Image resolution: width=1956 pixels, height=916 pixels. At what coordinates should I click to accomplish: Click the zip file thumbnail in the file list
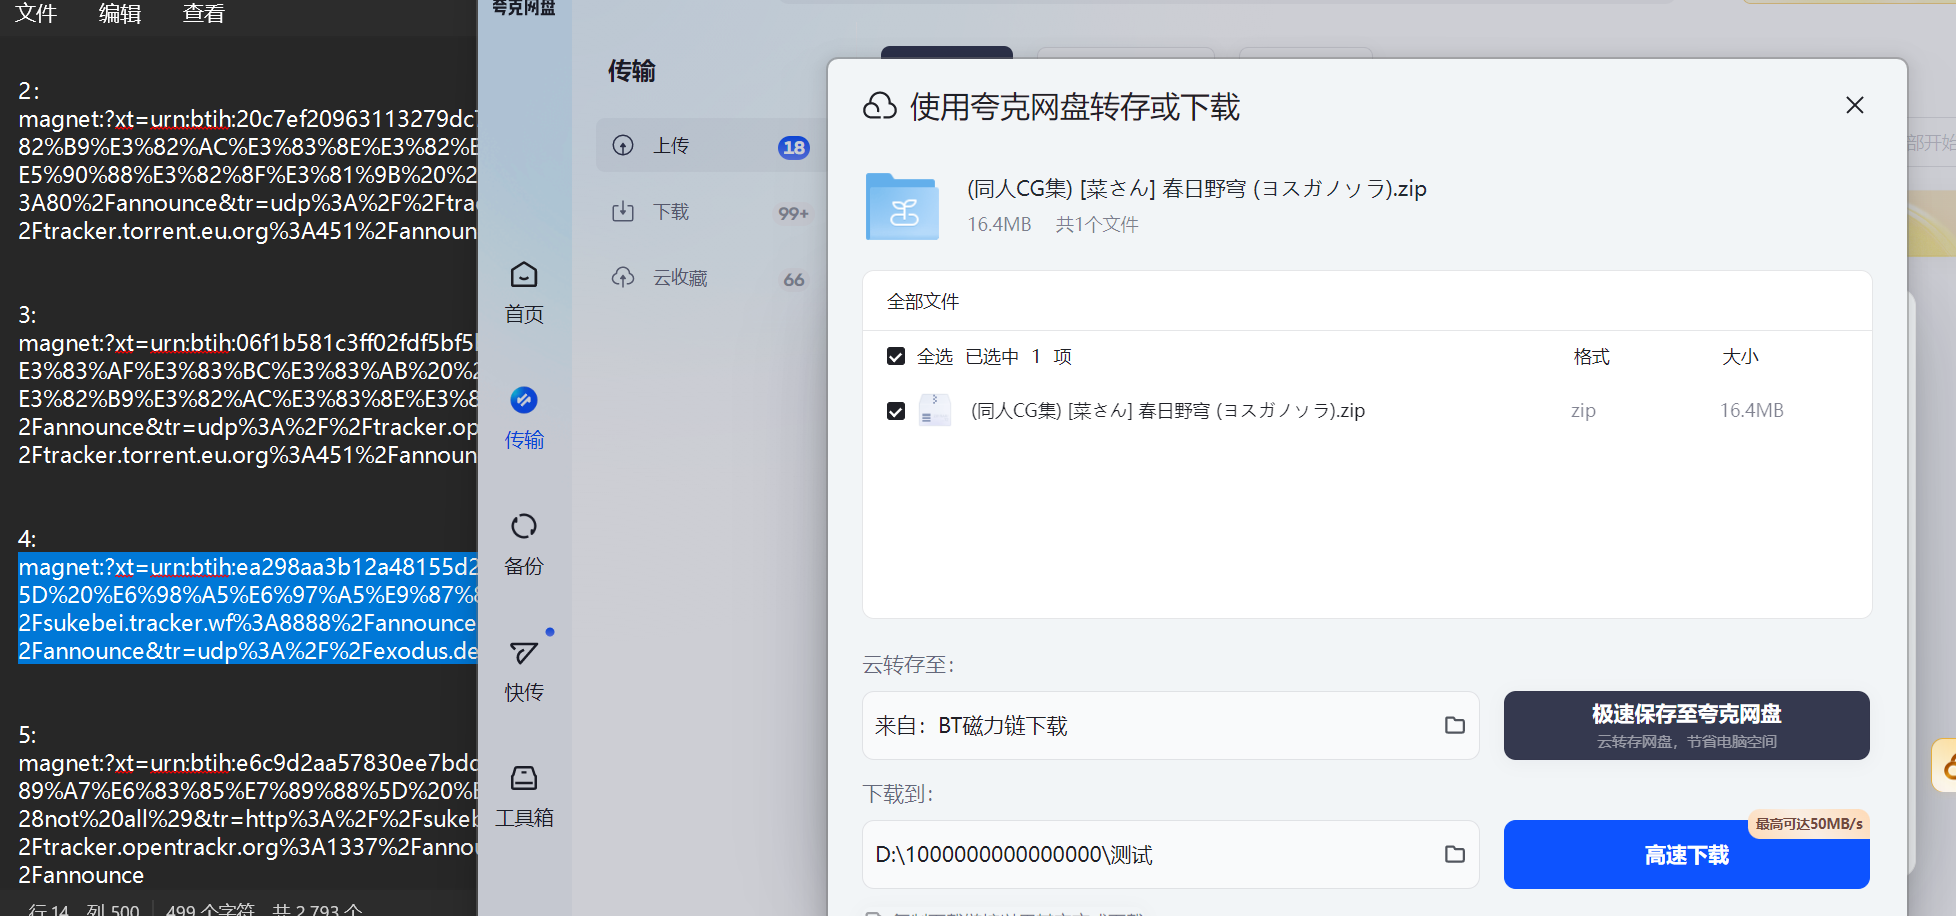935,410
